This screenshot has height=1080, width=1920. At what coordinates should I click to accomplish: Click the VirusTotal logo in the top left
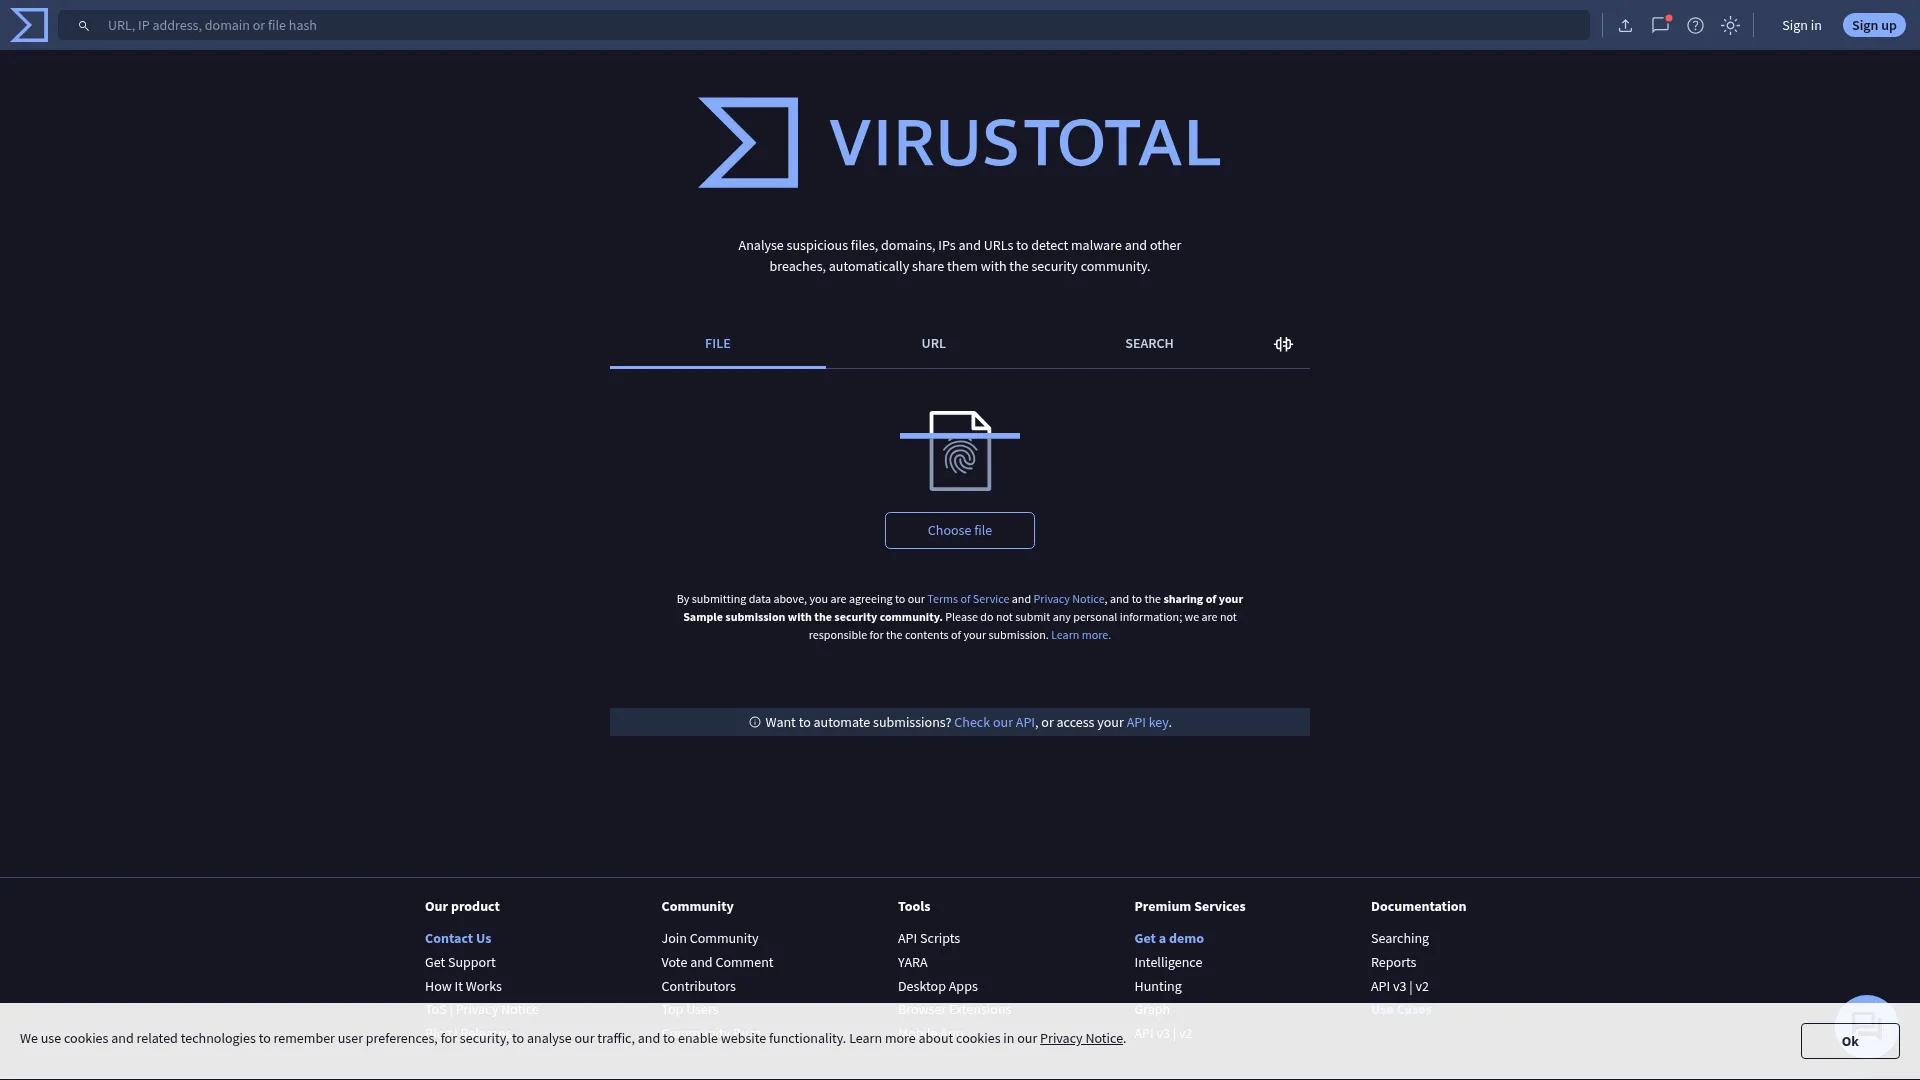[28, 25]
